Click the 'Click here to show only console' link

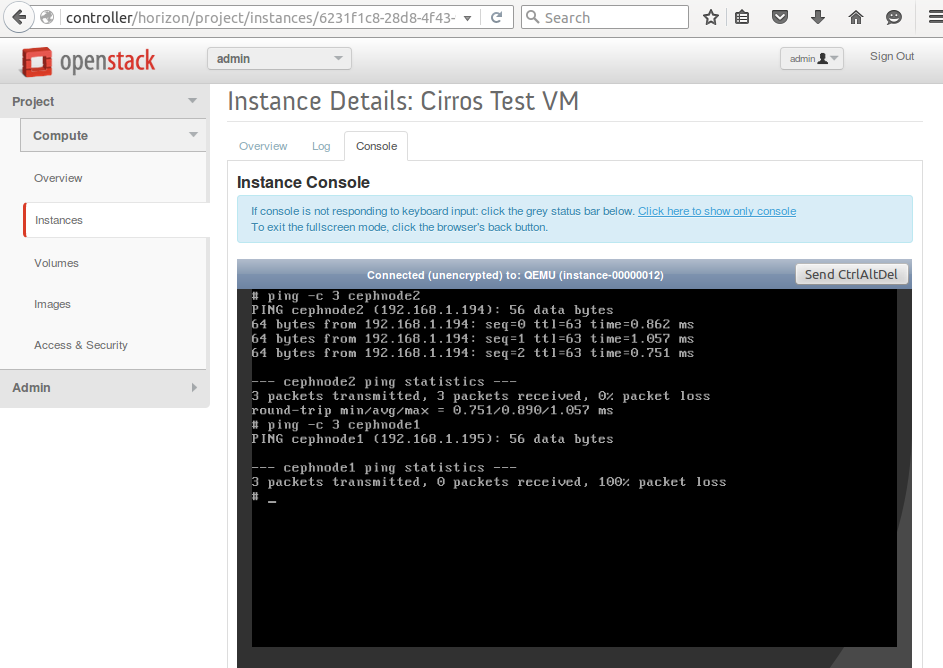[x=717, y=211]
